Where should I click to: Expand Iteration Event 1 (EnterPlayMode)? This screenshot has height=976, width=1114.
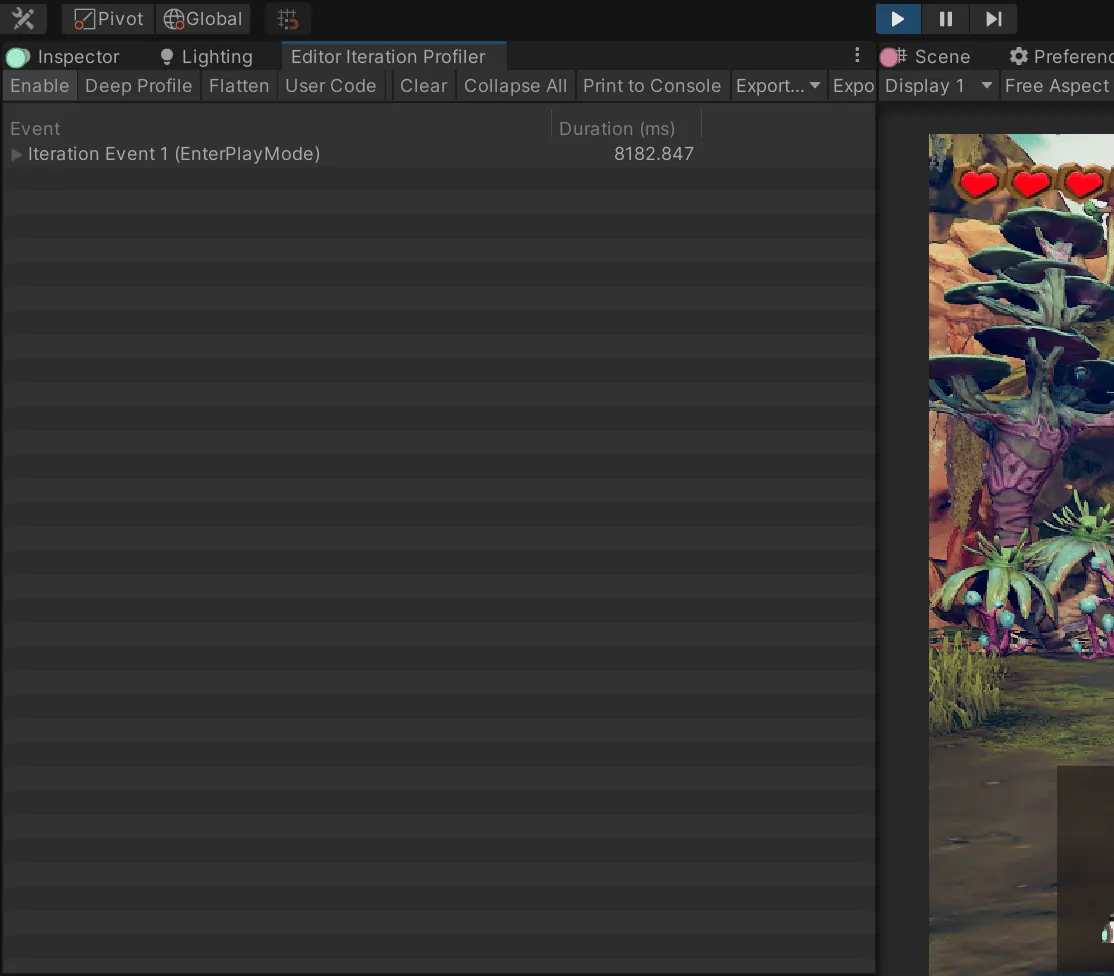(16, 154)
